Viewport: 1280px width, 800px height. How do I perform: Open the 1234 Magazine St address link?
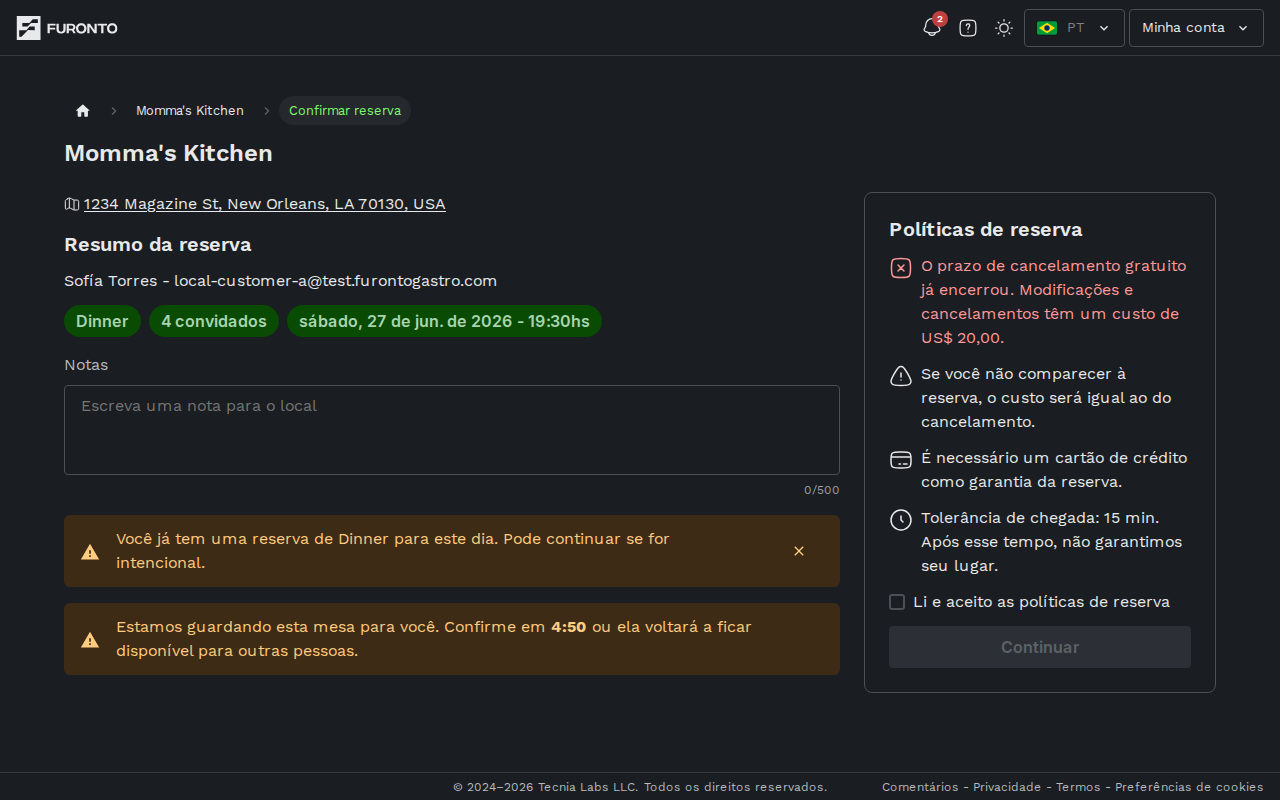click(265, 204)
